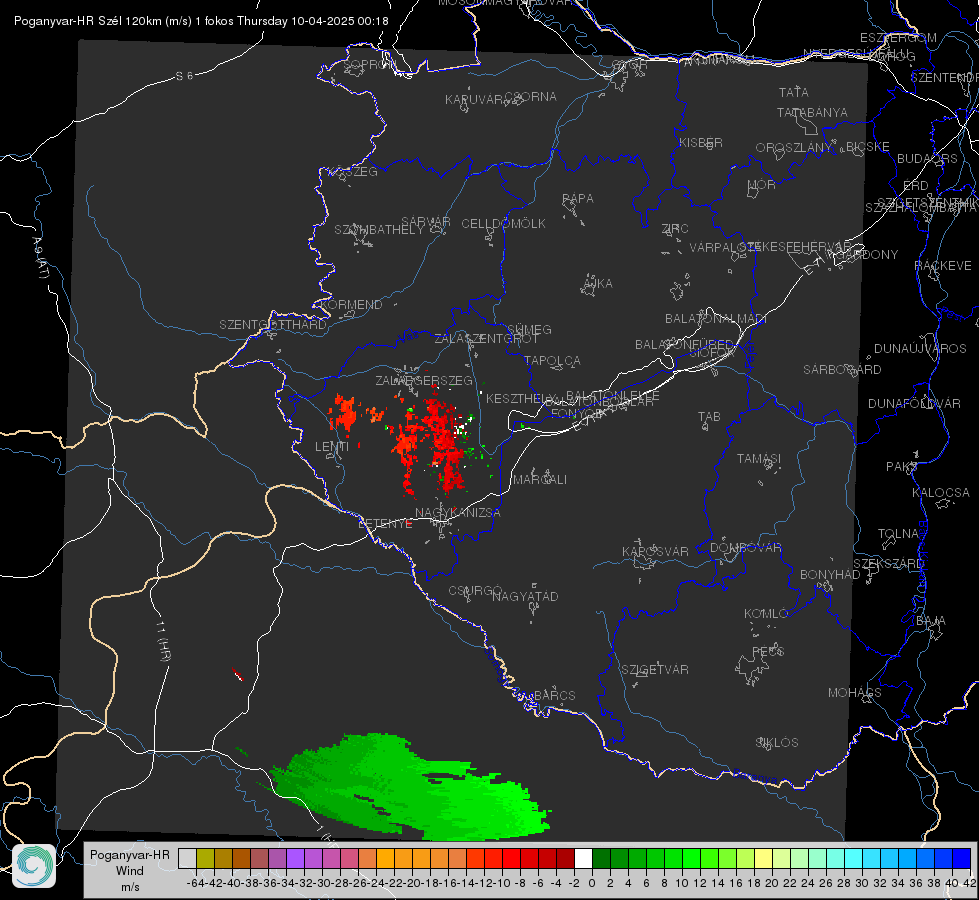Click the LETENYE city label
The image size is (979, 900).
pos(385,524)
